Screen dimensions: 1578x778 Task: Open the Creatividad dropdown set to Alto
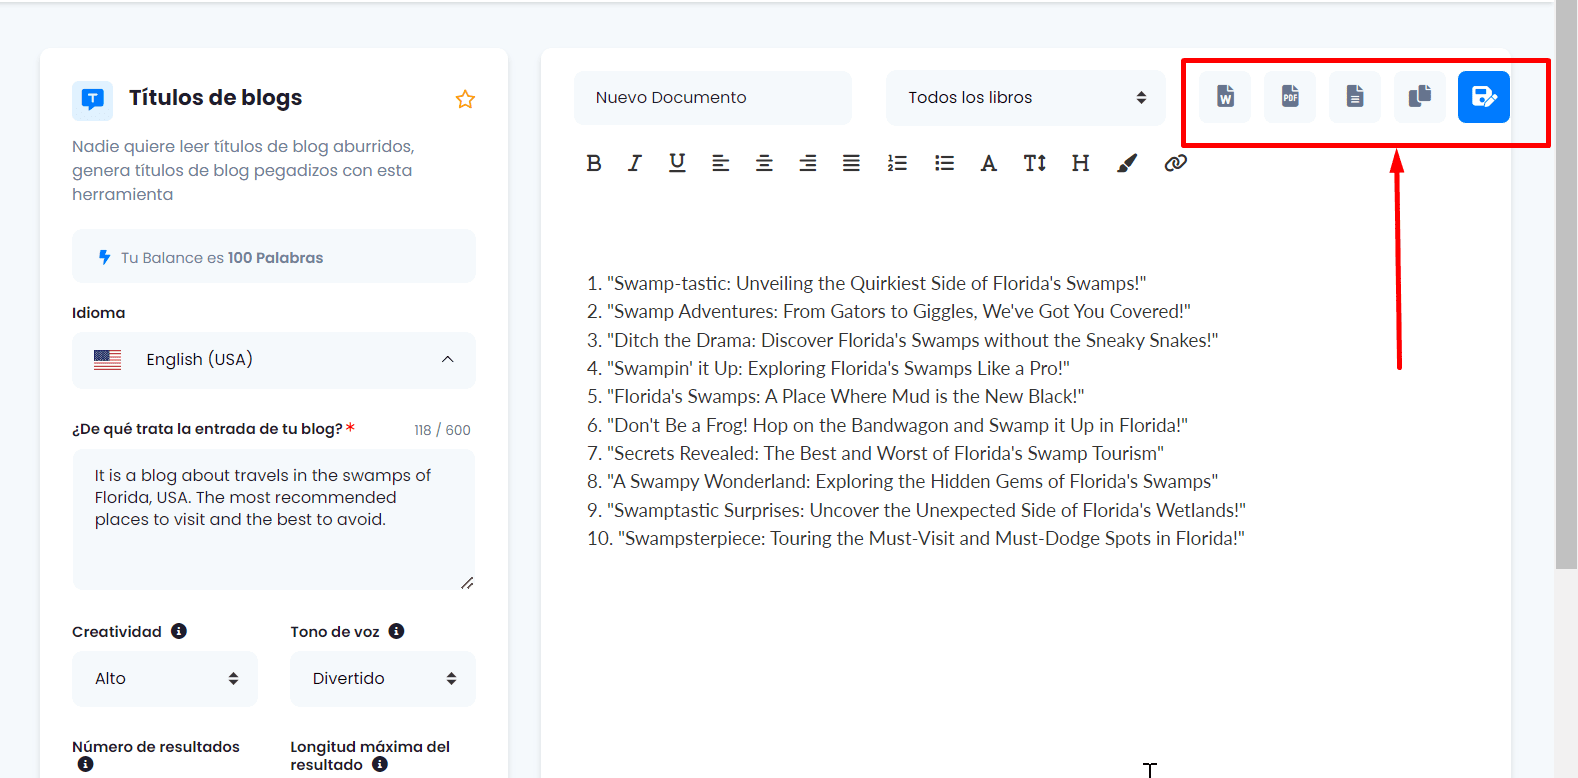point(165,679)
